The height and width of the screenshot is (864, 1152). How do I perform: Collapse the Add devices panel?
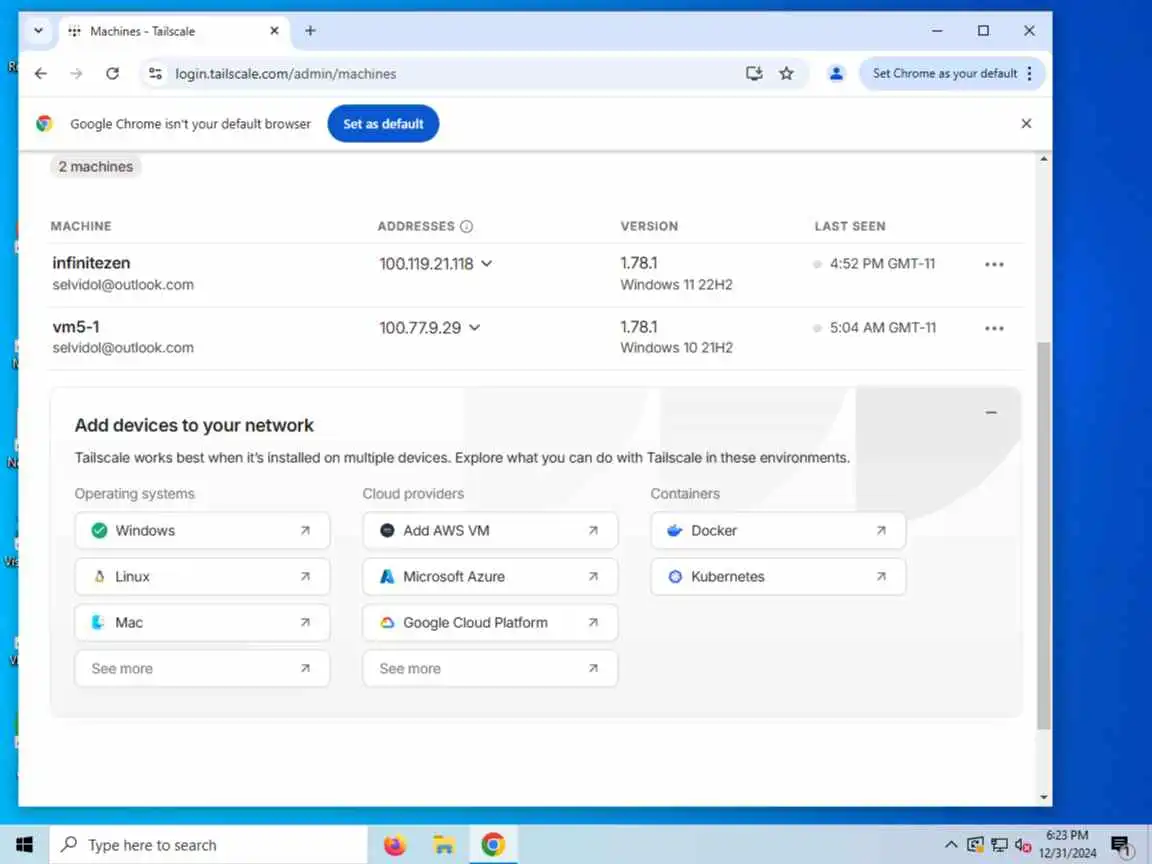pyautogui.click(x=991, y=413)
